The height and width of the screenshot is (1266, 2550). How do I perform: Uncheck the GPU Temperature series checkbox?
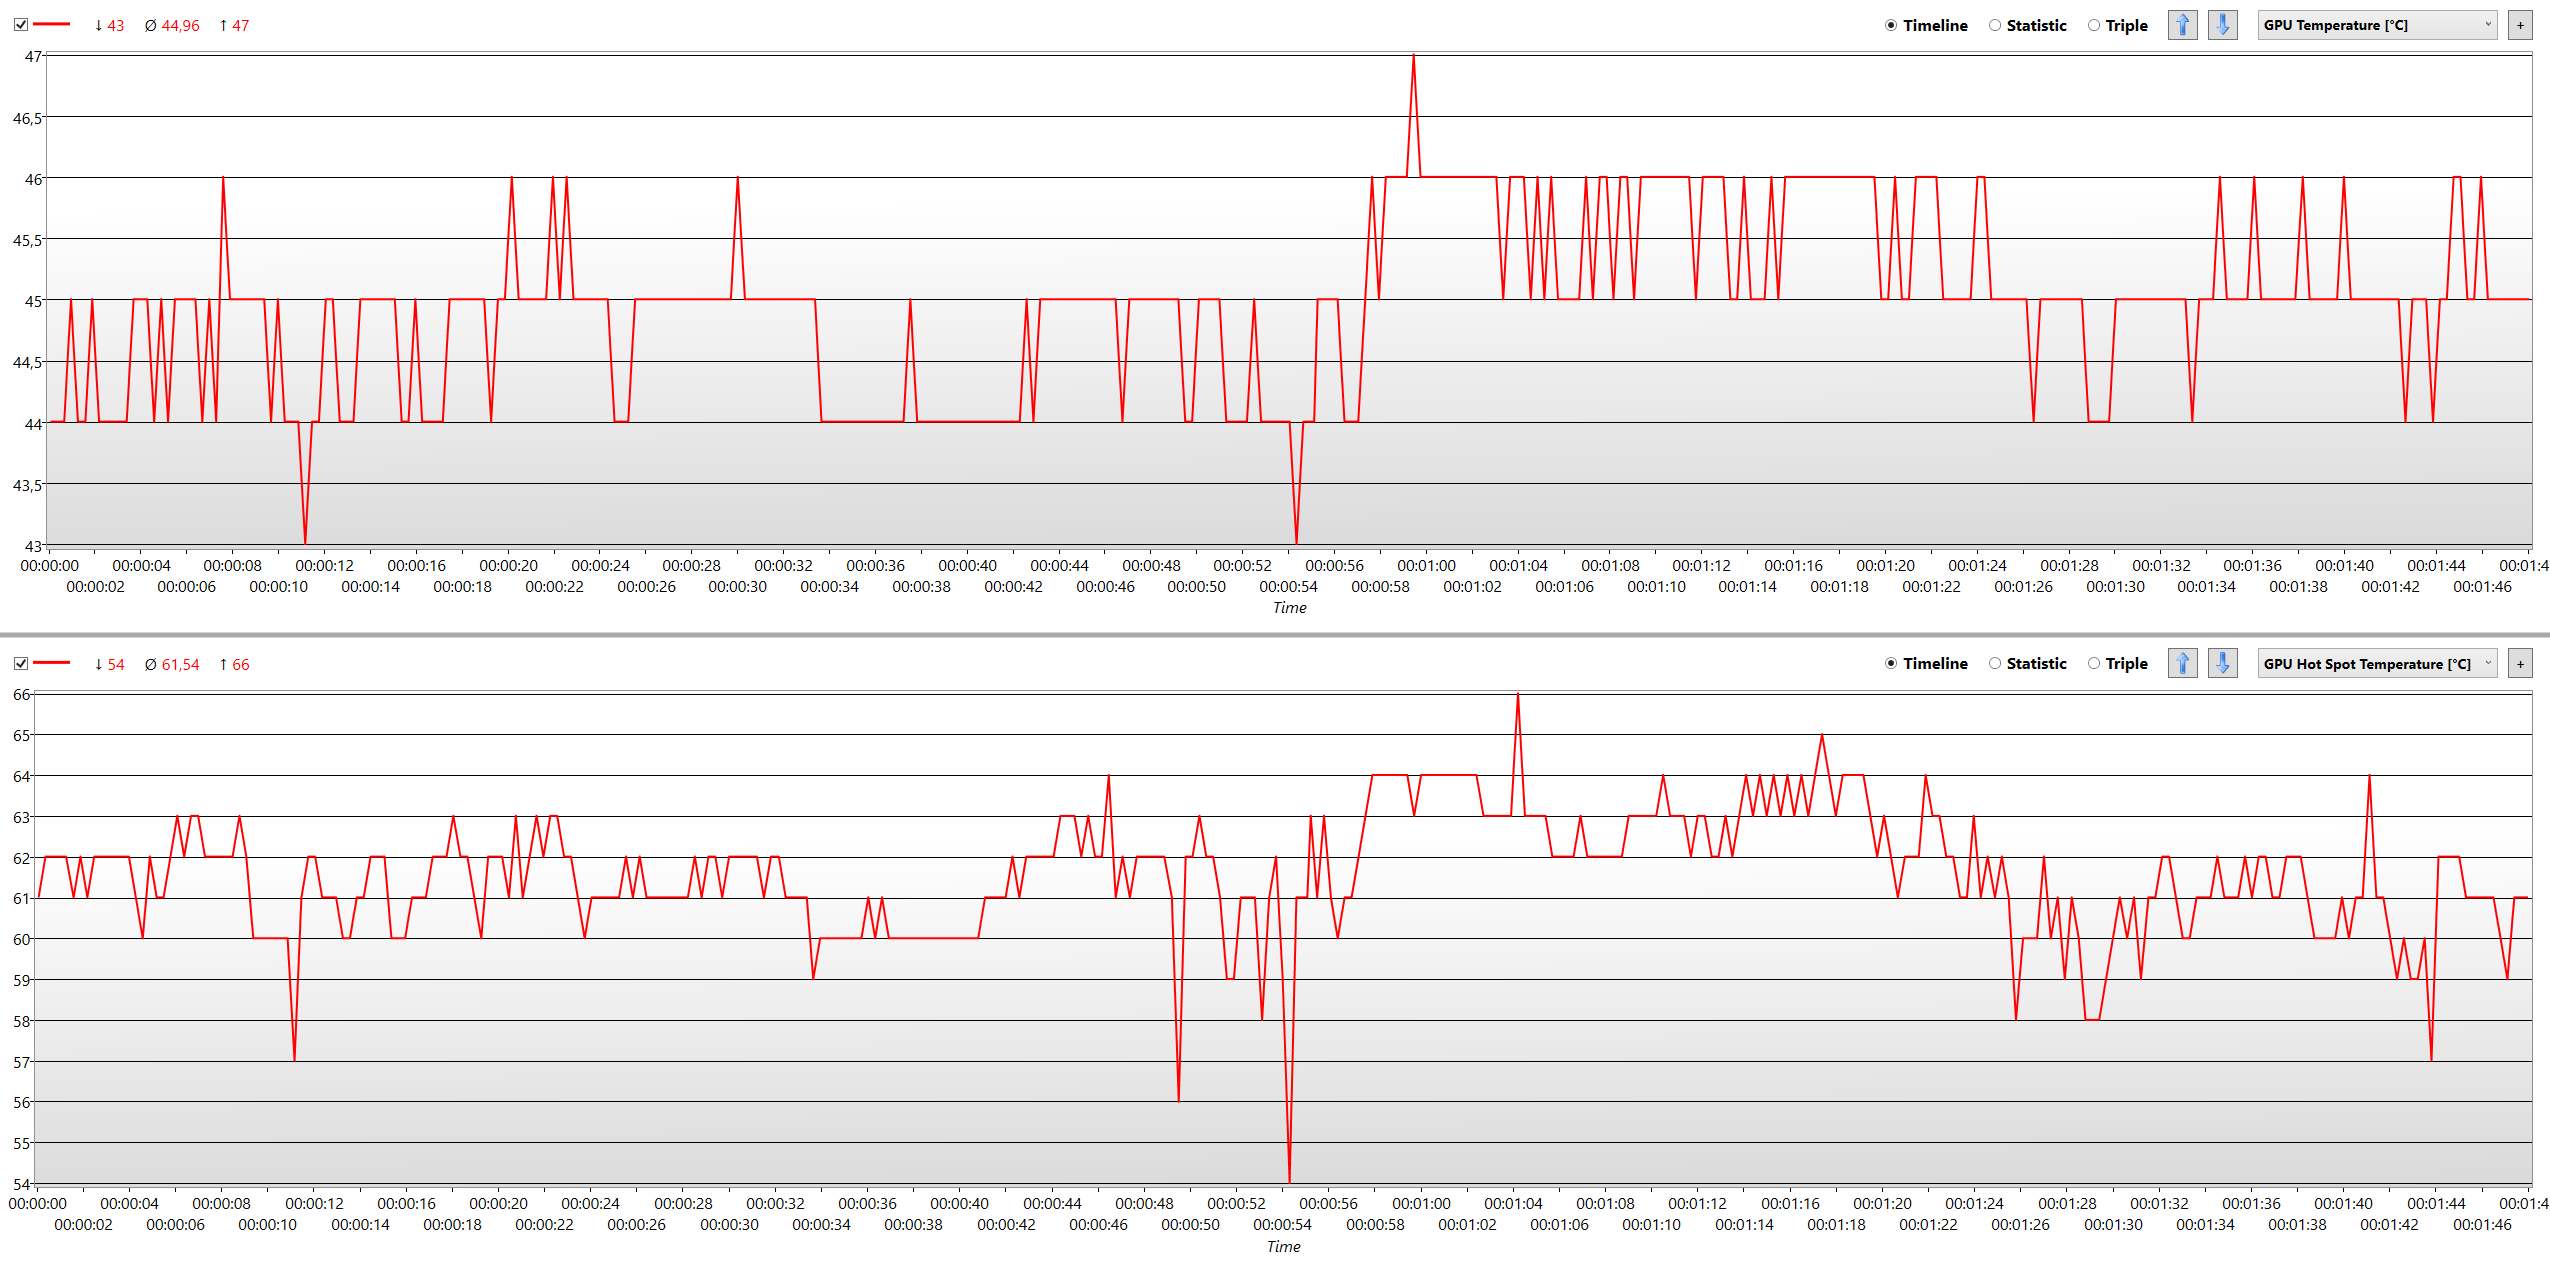(x=21, y=25)
